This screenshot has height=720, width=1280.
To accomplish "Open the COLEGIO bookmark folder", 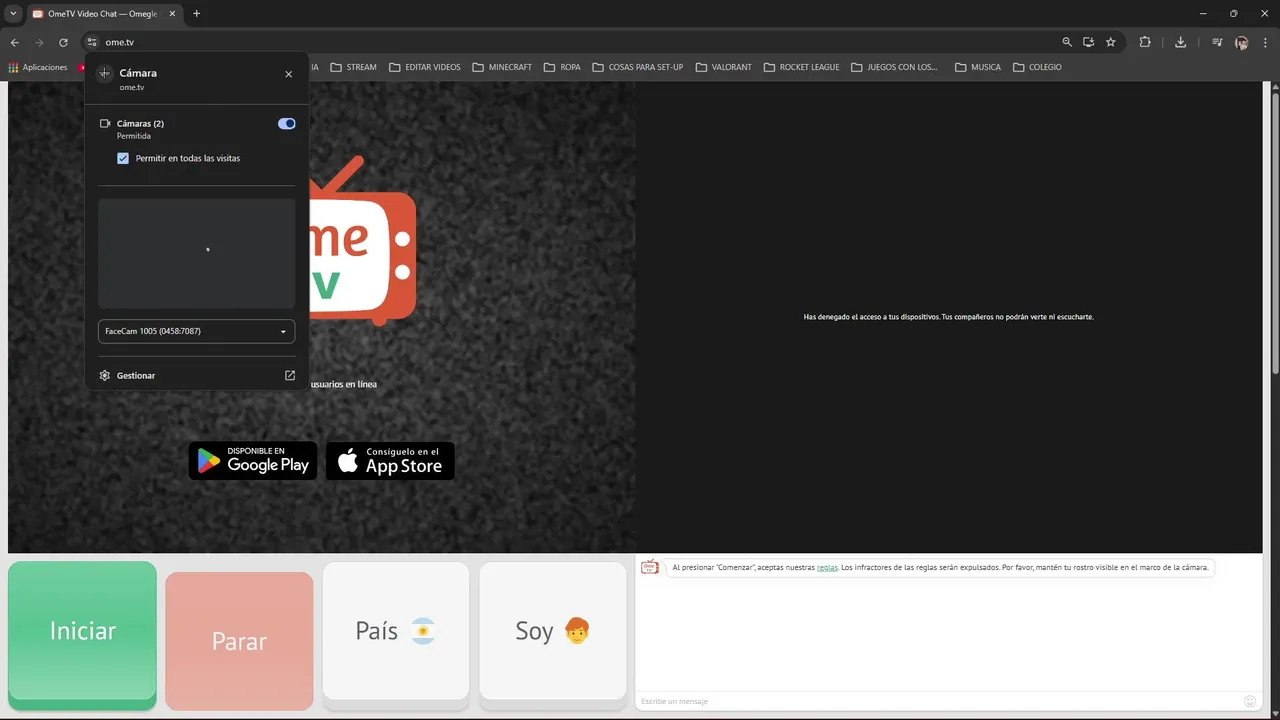I will tap(1038, 67).
